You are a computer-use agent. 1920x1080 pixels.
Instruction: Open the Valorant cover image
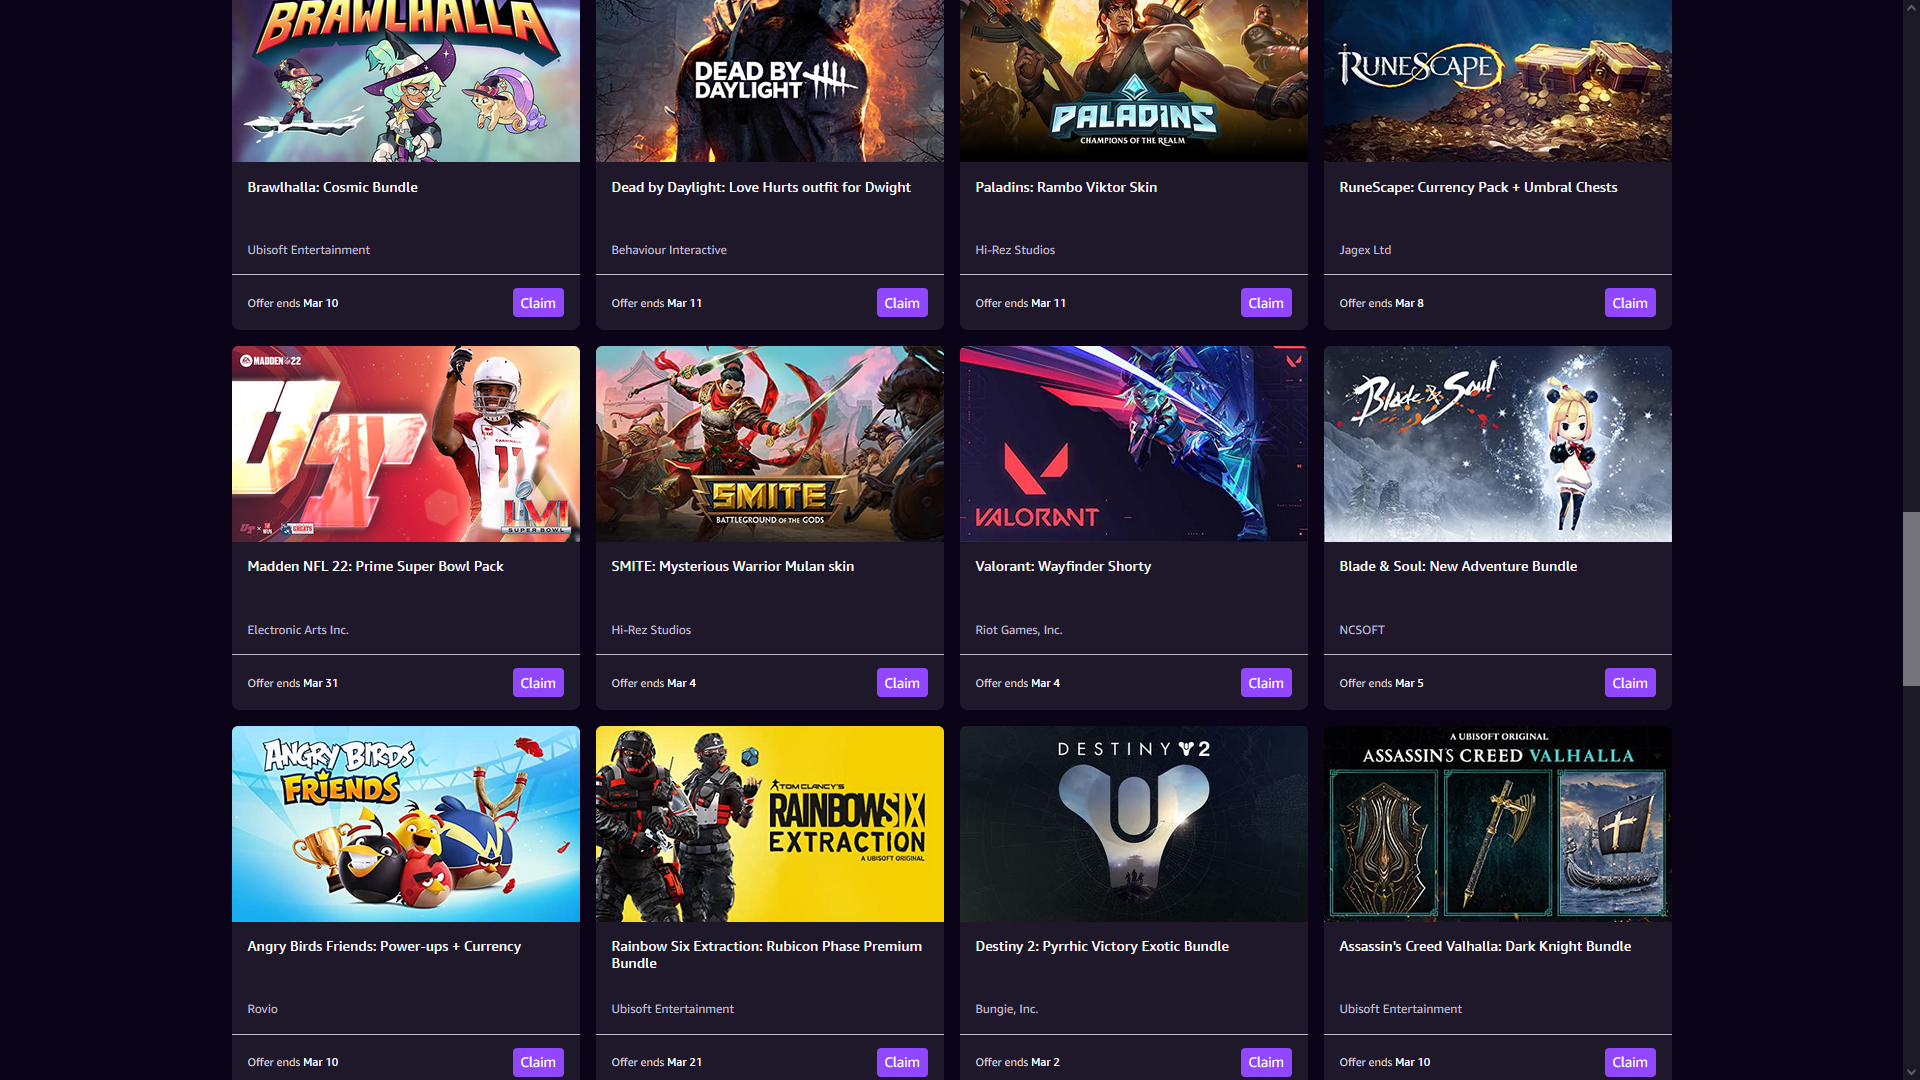point(1134,444)
